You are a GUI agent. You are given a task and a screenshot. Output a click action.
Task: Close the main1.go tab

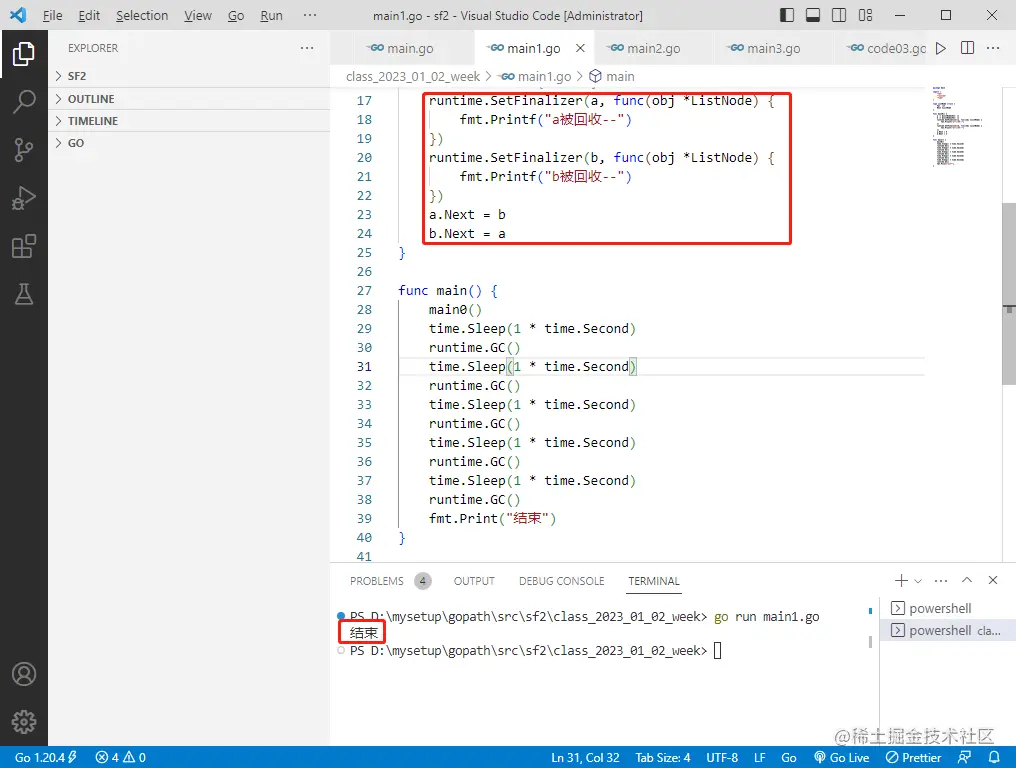coord(581,48)
